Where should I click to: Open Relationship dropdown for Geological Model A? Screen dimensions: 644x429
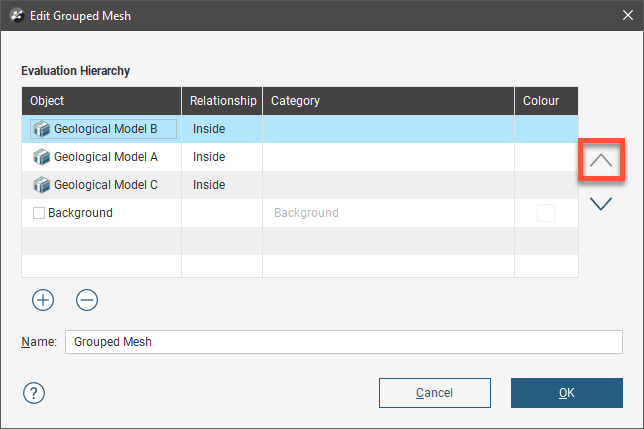click(220, 157)
